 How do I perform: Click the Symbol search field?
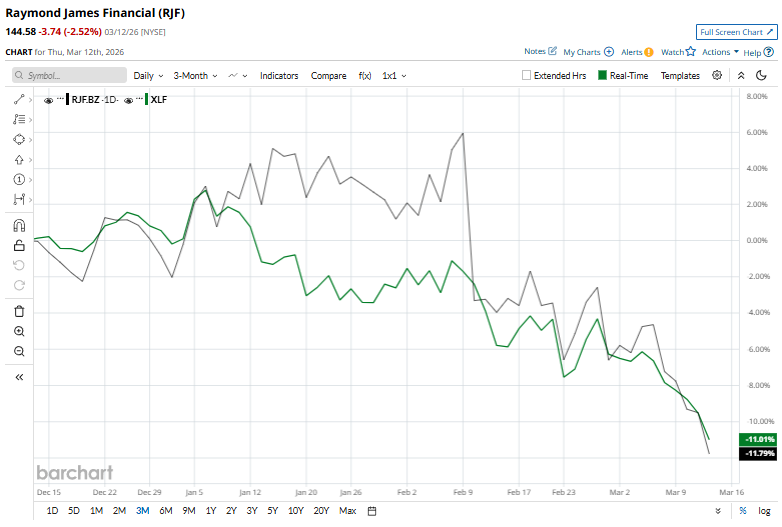pyautogui.click(x=70, y=75)
